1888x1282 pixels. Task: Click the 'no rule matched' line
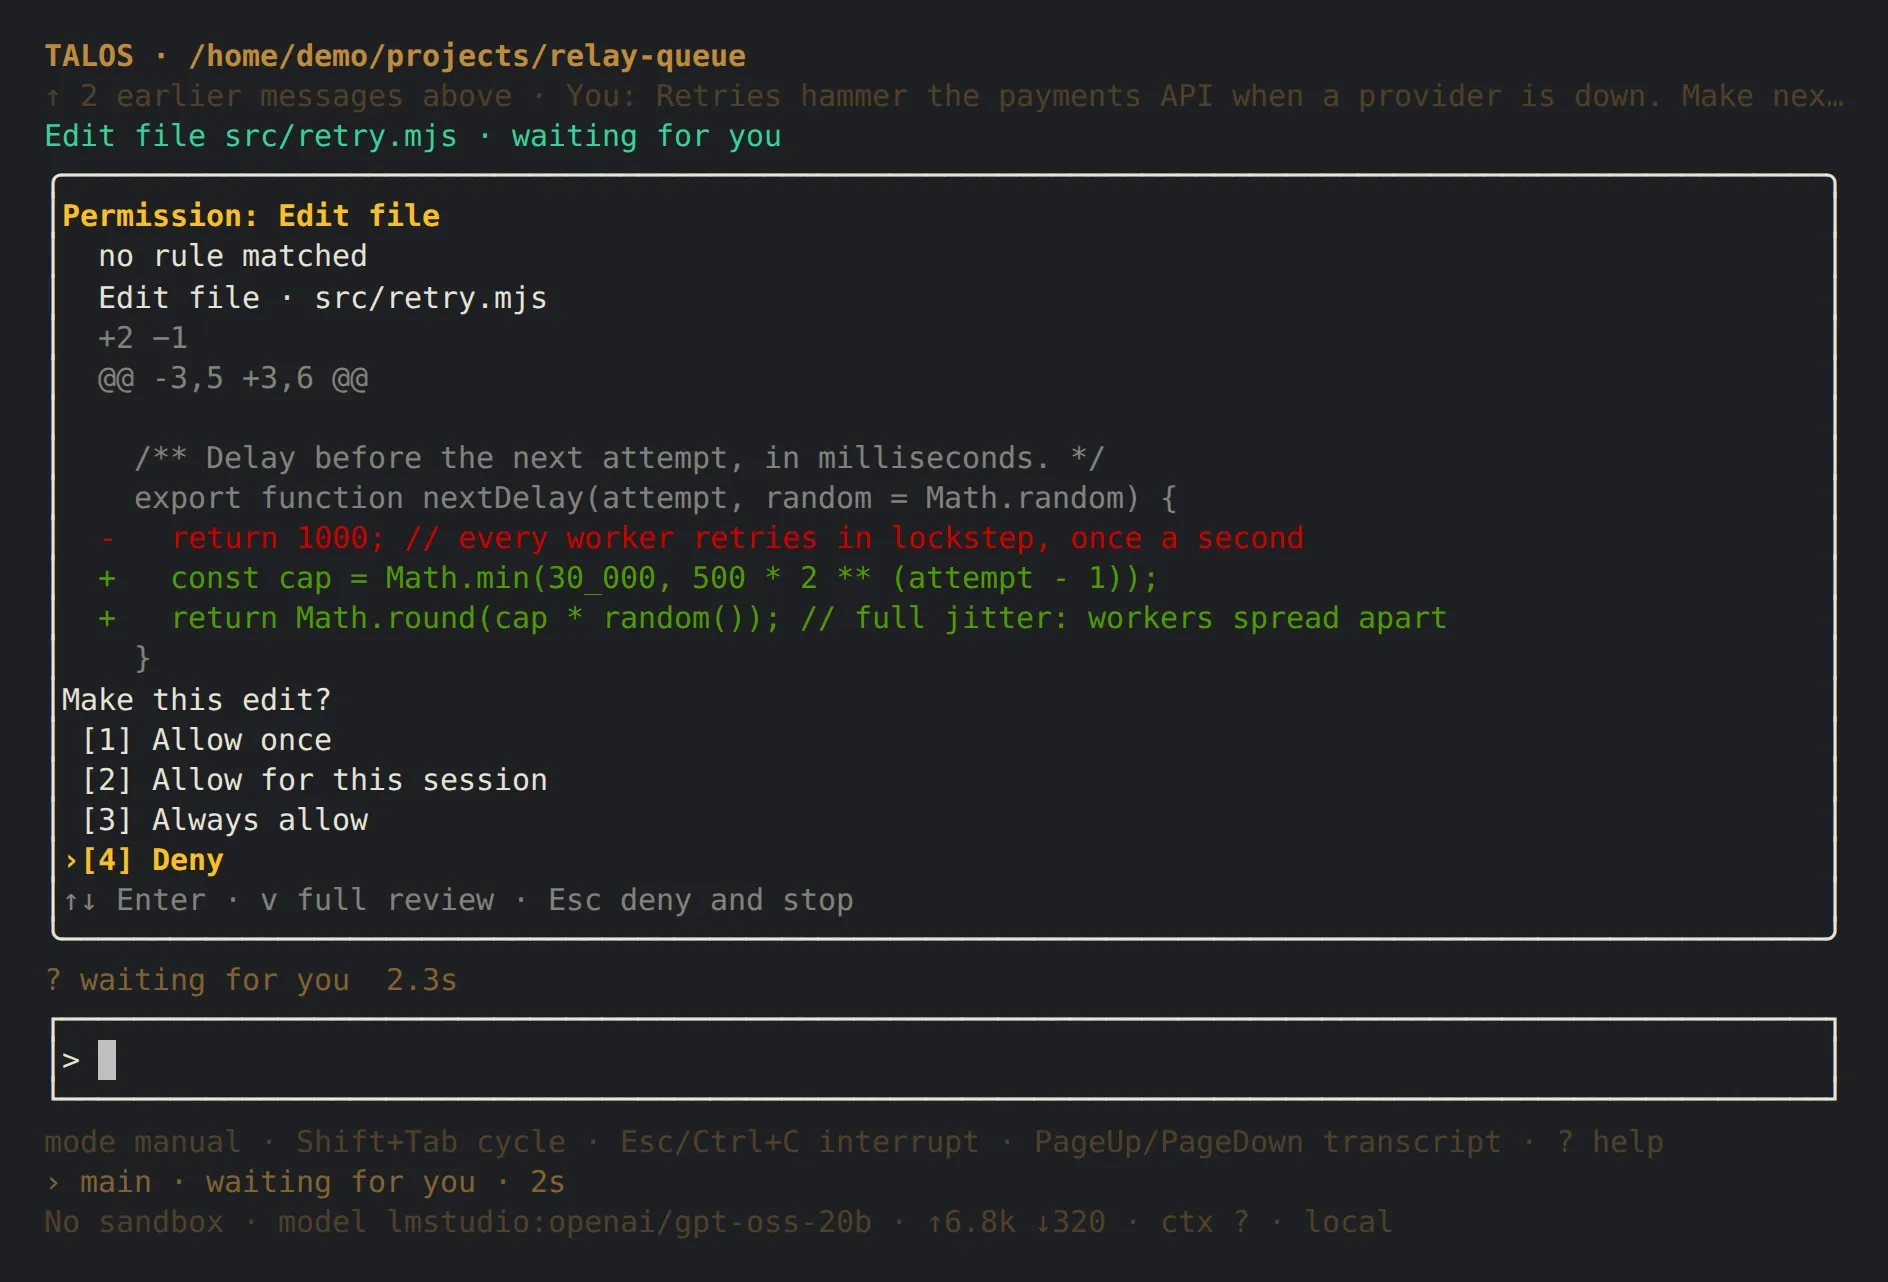233,256
